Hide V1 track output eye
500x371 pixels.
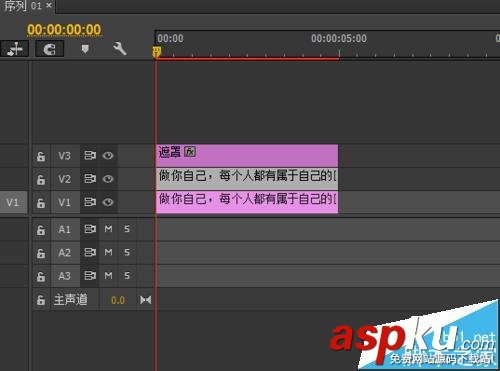(x=108, y=202)
